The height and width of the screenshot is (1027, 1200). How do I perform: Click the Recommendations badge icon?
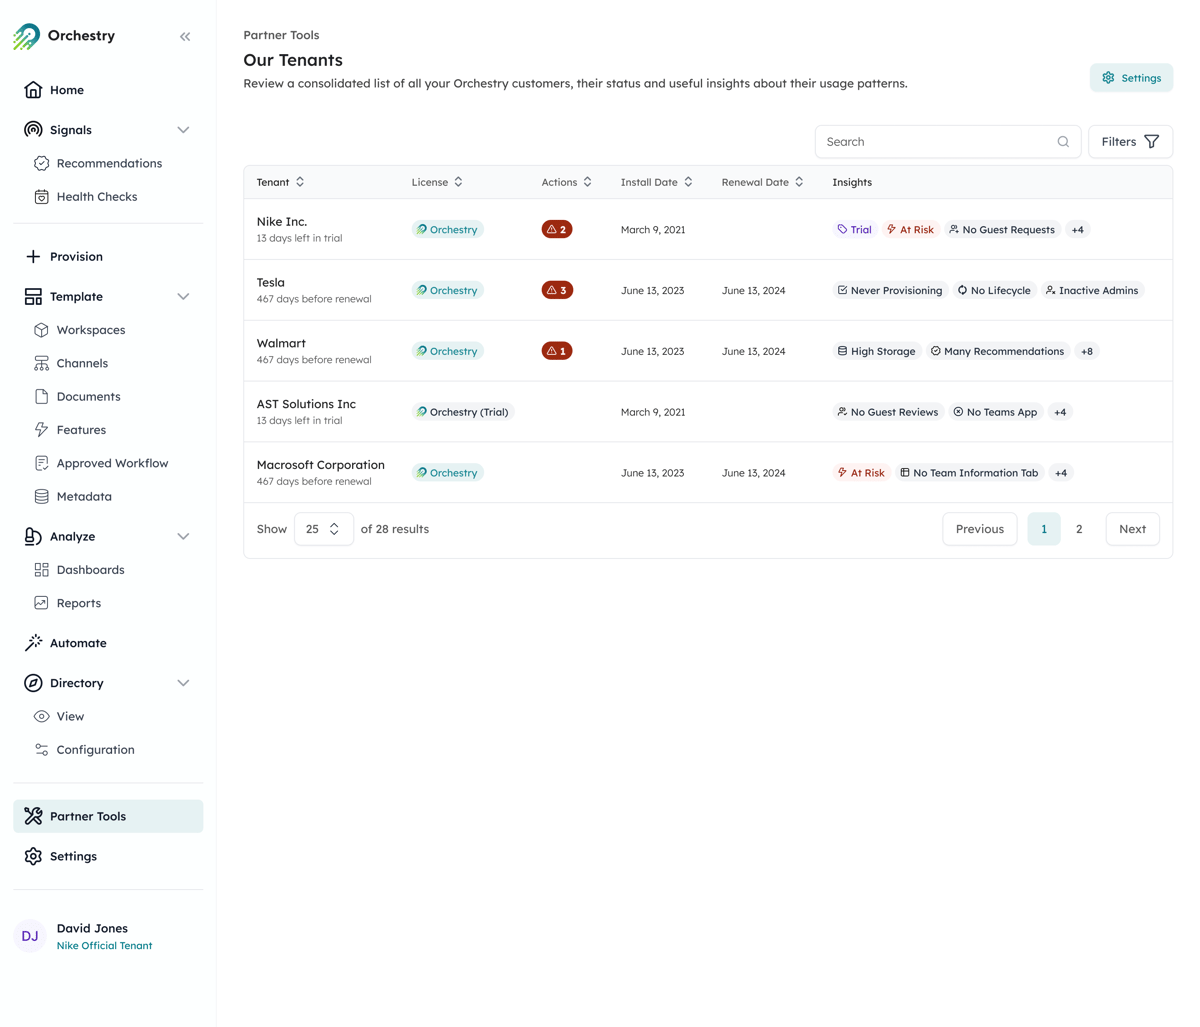[x=41, y=163]
